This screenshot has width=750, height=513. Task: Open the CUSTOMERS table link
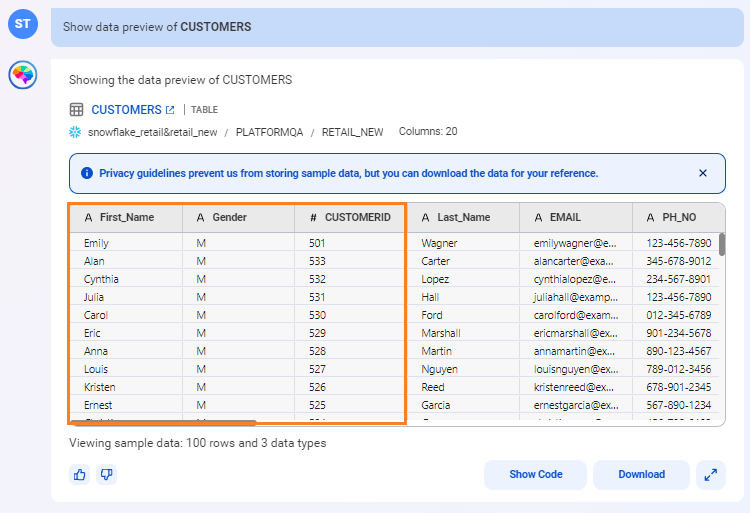pyautogui.click(x=126, y=110)
